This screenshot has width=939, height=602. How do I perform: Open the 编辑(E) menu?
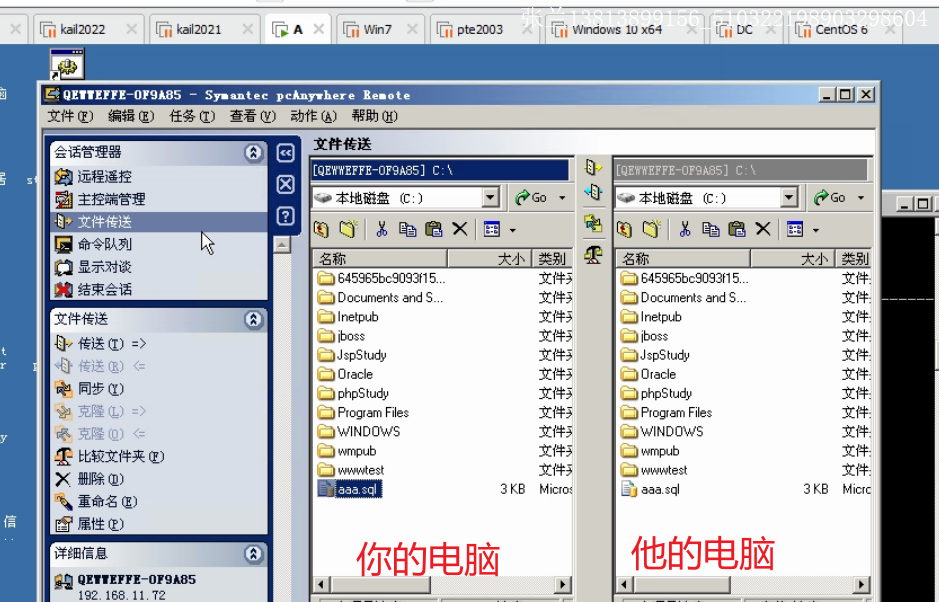click(x=131, y=116)
